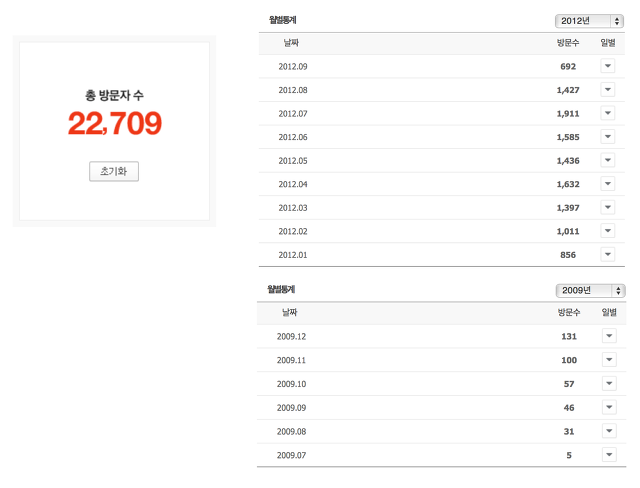Select the 2009.08 date cell
Image resolution: width=640 pixels, height=488 pixels.
[x=291, y=431]
